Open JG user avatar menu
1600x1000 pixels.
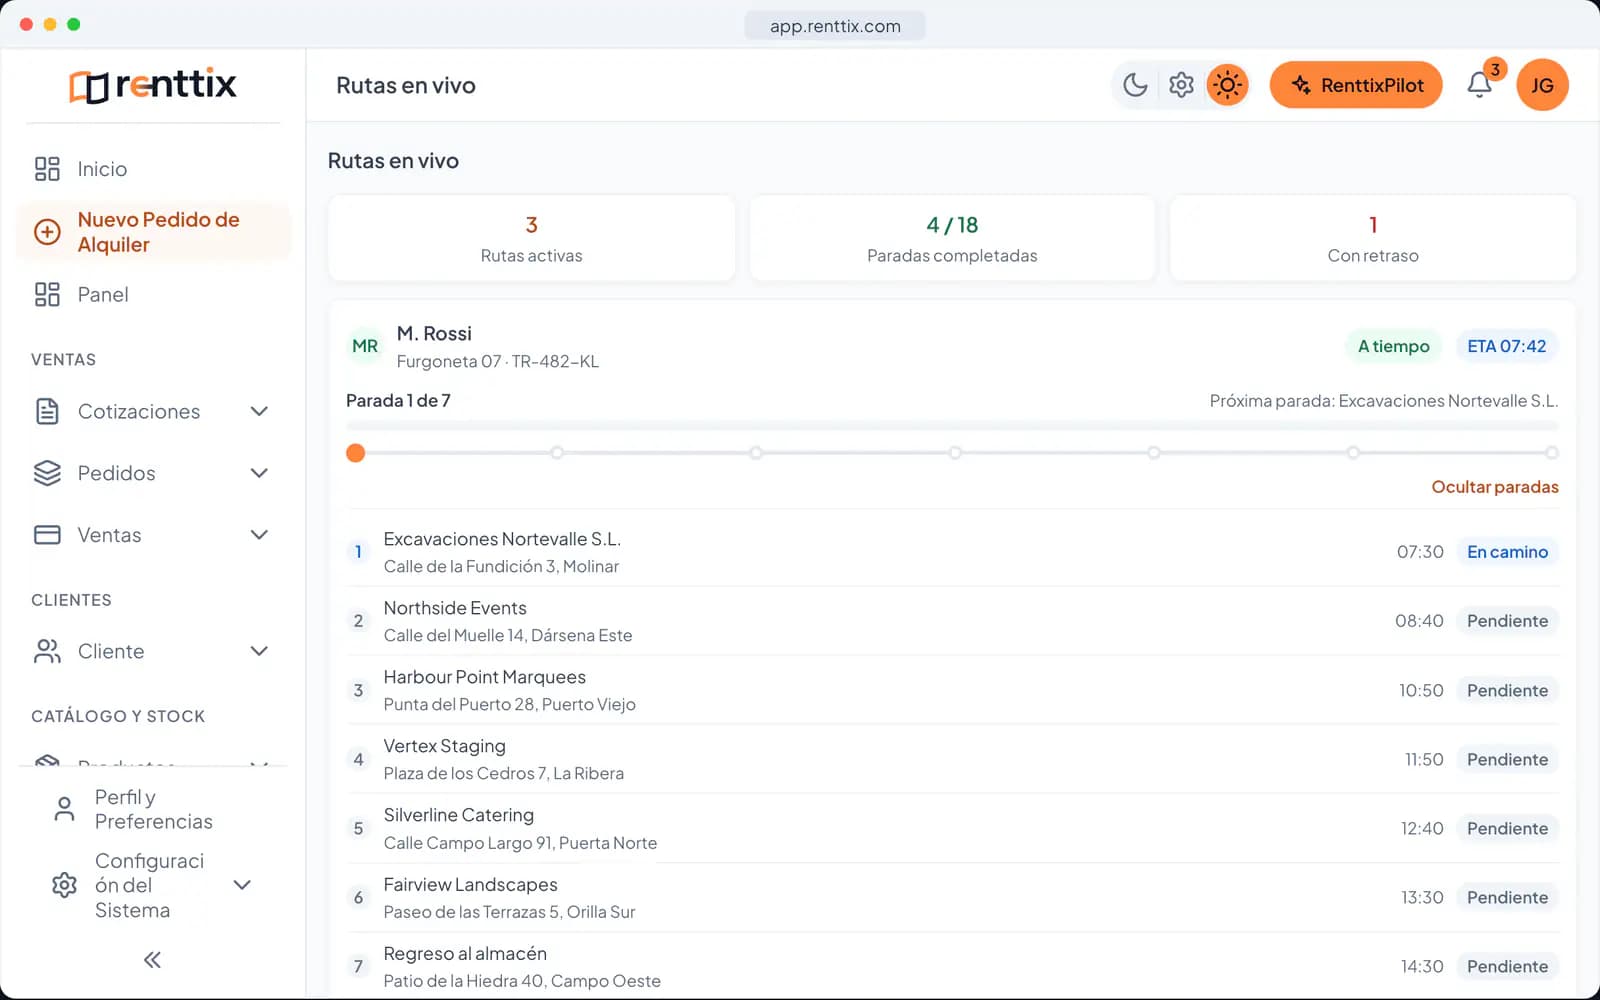(x=1542, y=85)
